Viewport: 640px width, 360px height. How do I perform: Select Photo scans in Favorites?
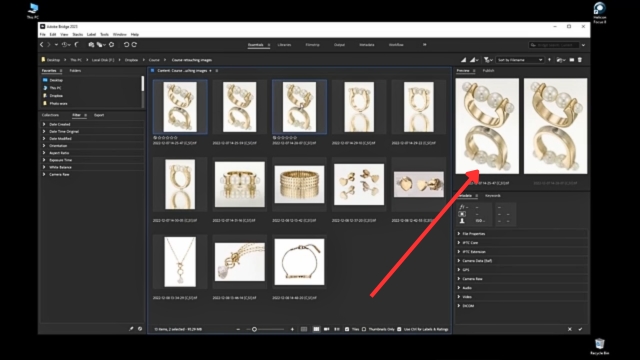(x=58, y=104)
